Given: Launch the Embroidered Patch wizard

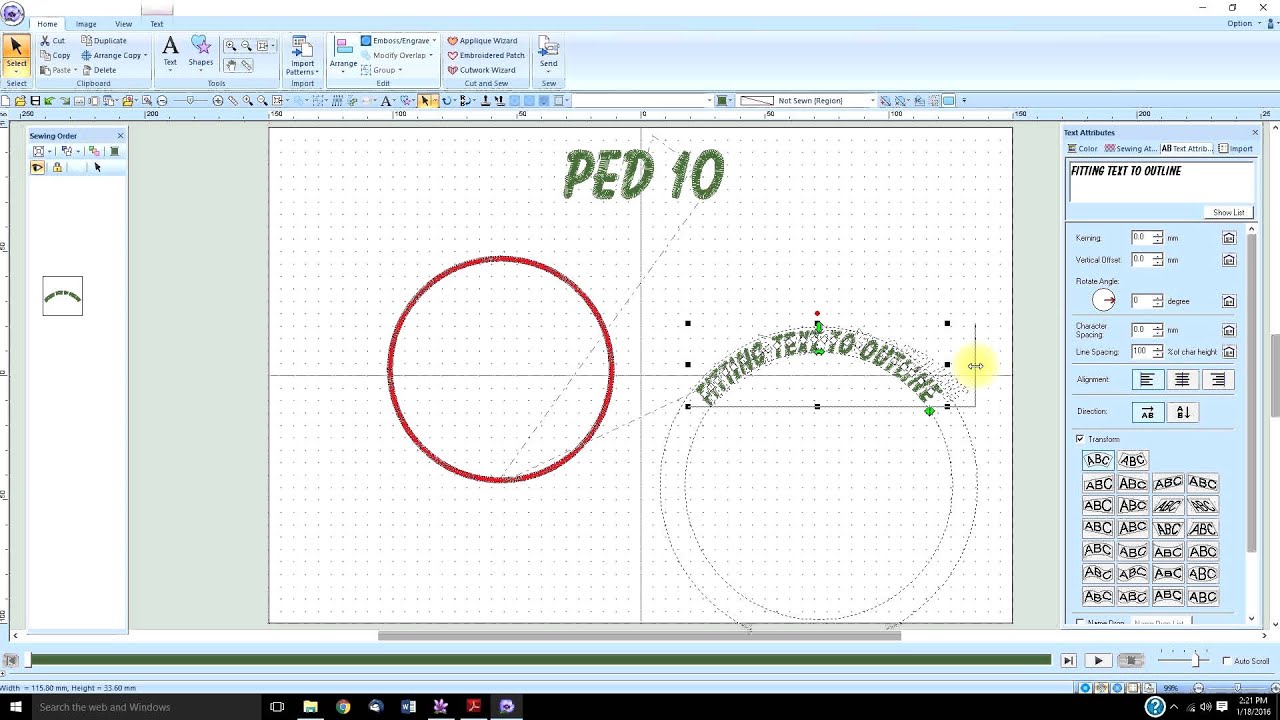Looking at the screenshot, I should click(486, 55).
